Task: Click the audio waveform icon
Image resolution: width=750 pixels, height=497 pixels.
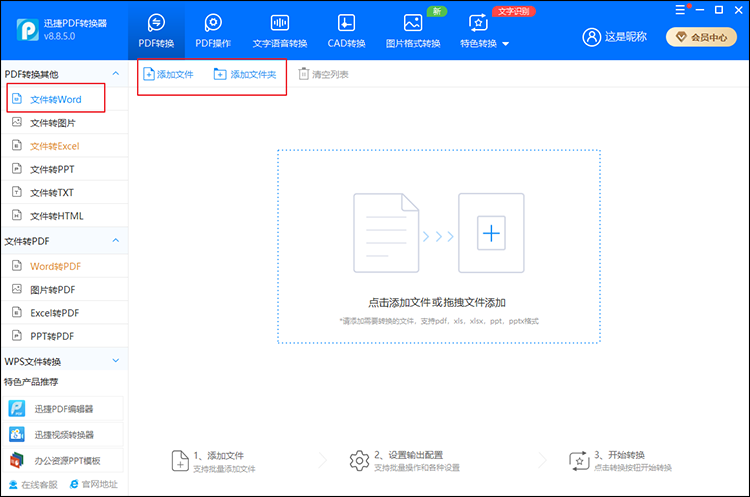Action: (280, 22)
